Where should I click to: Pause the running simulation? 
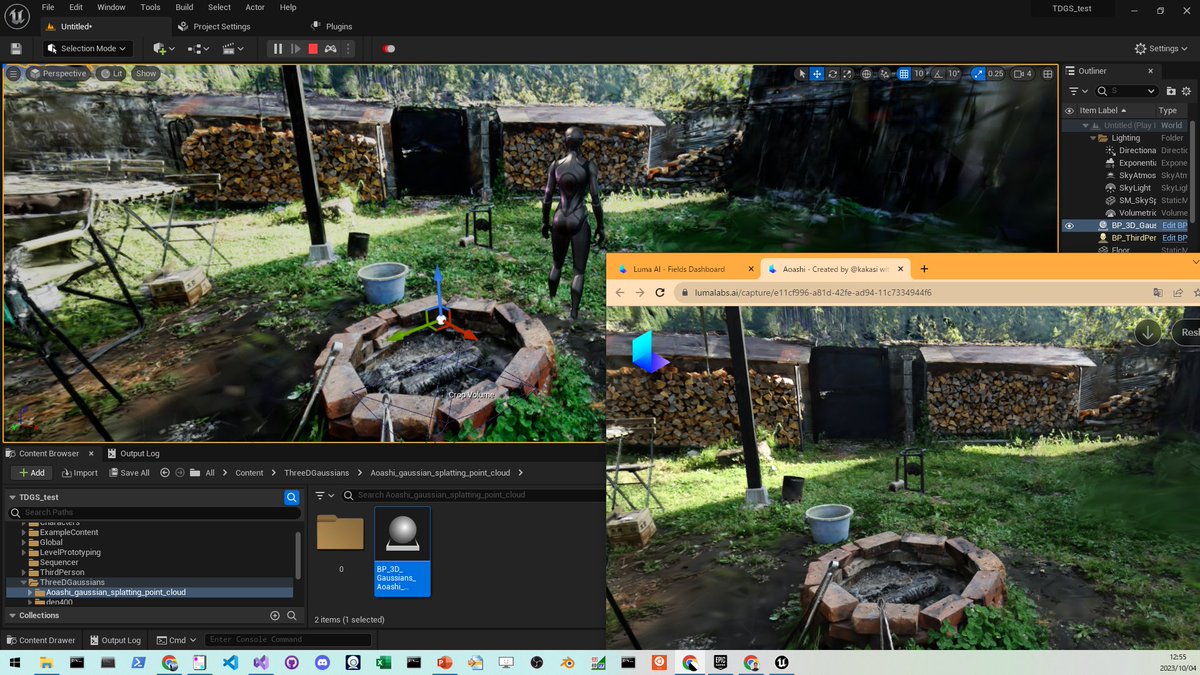(278, 48)
